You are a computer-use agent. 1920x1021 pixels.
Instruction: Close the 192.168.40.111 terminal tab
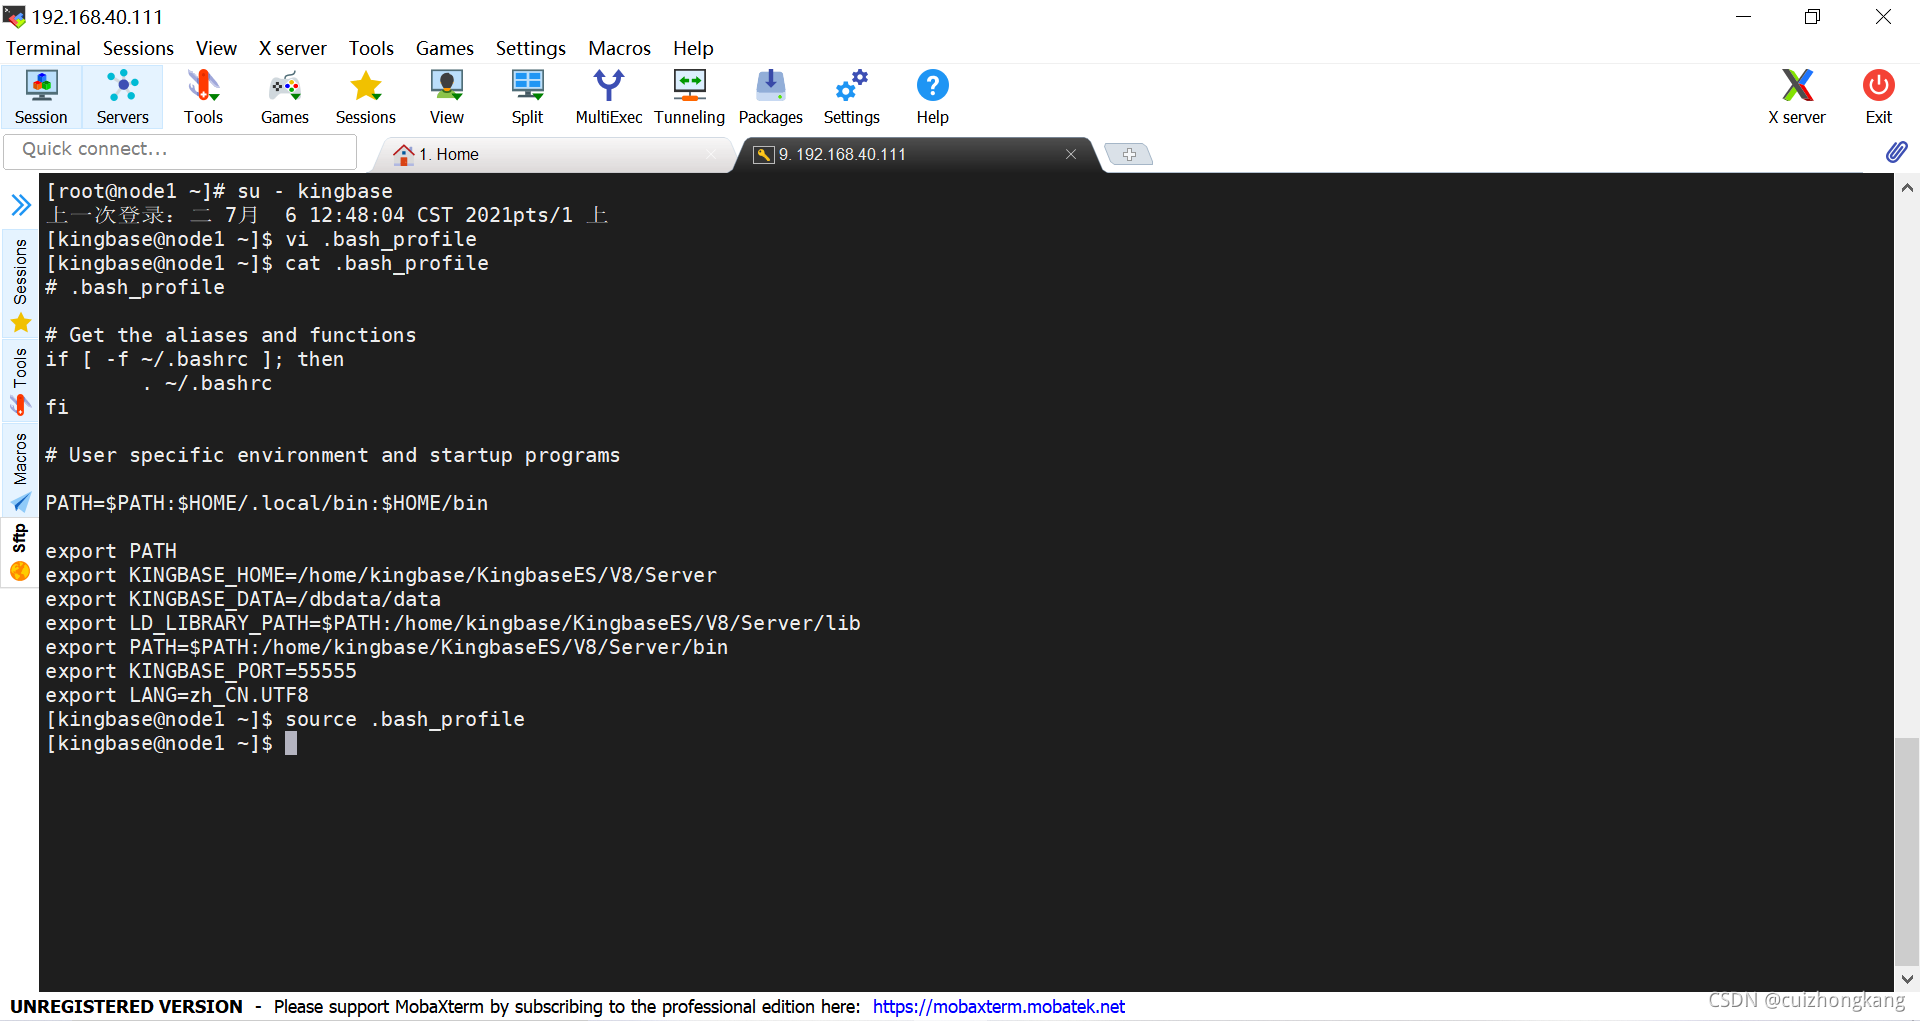pyautogui.click(x=1071, y=154)
